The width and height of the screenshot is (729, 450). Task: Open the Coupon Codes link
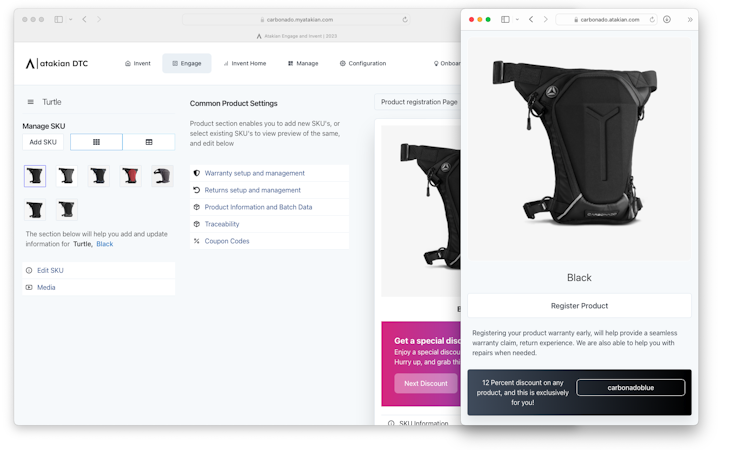[269, 241]
